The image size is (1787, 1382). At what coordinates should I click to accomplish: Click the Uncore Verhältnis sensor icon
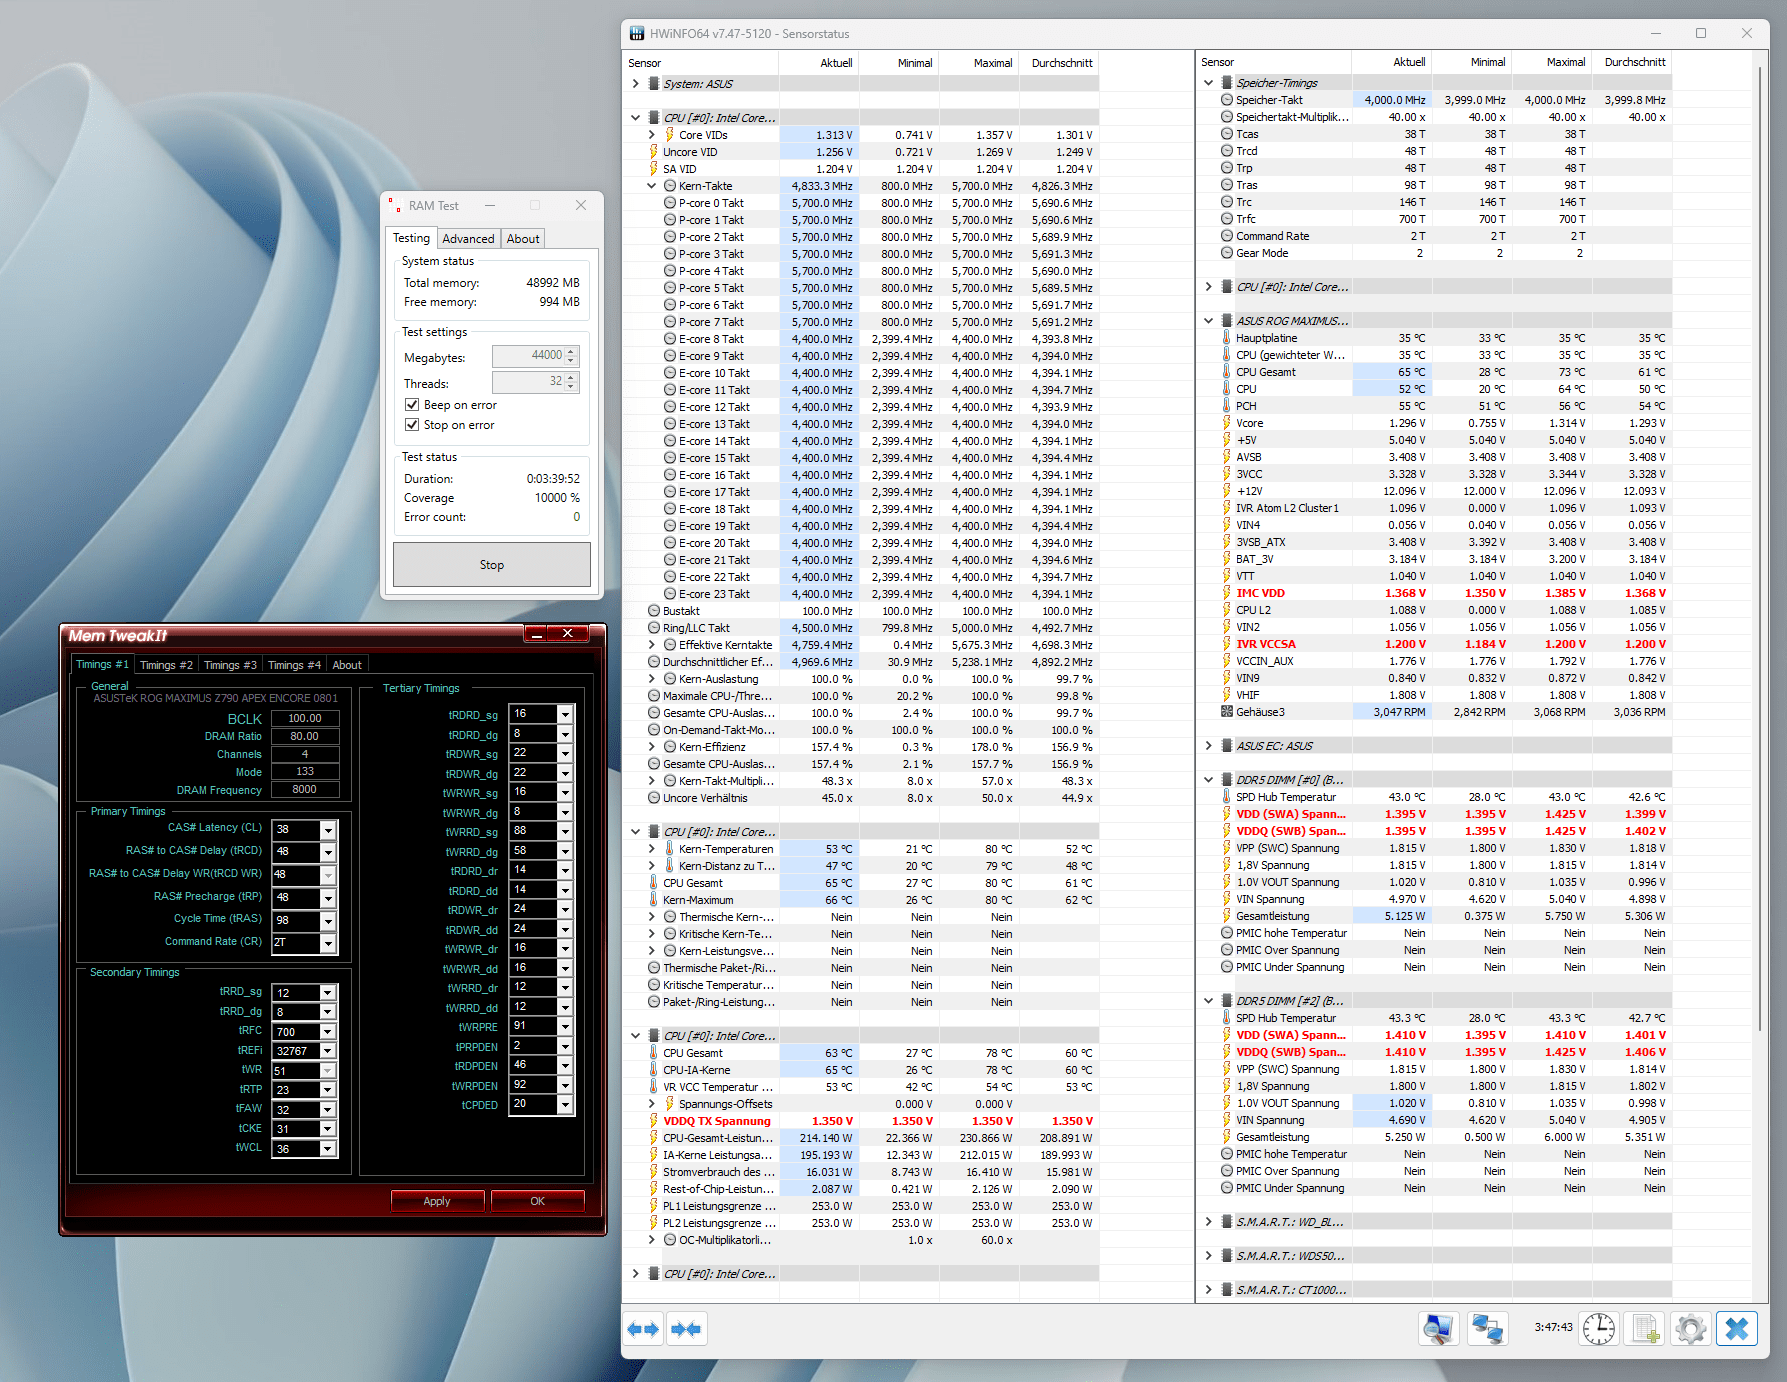(x=654, y=798)
